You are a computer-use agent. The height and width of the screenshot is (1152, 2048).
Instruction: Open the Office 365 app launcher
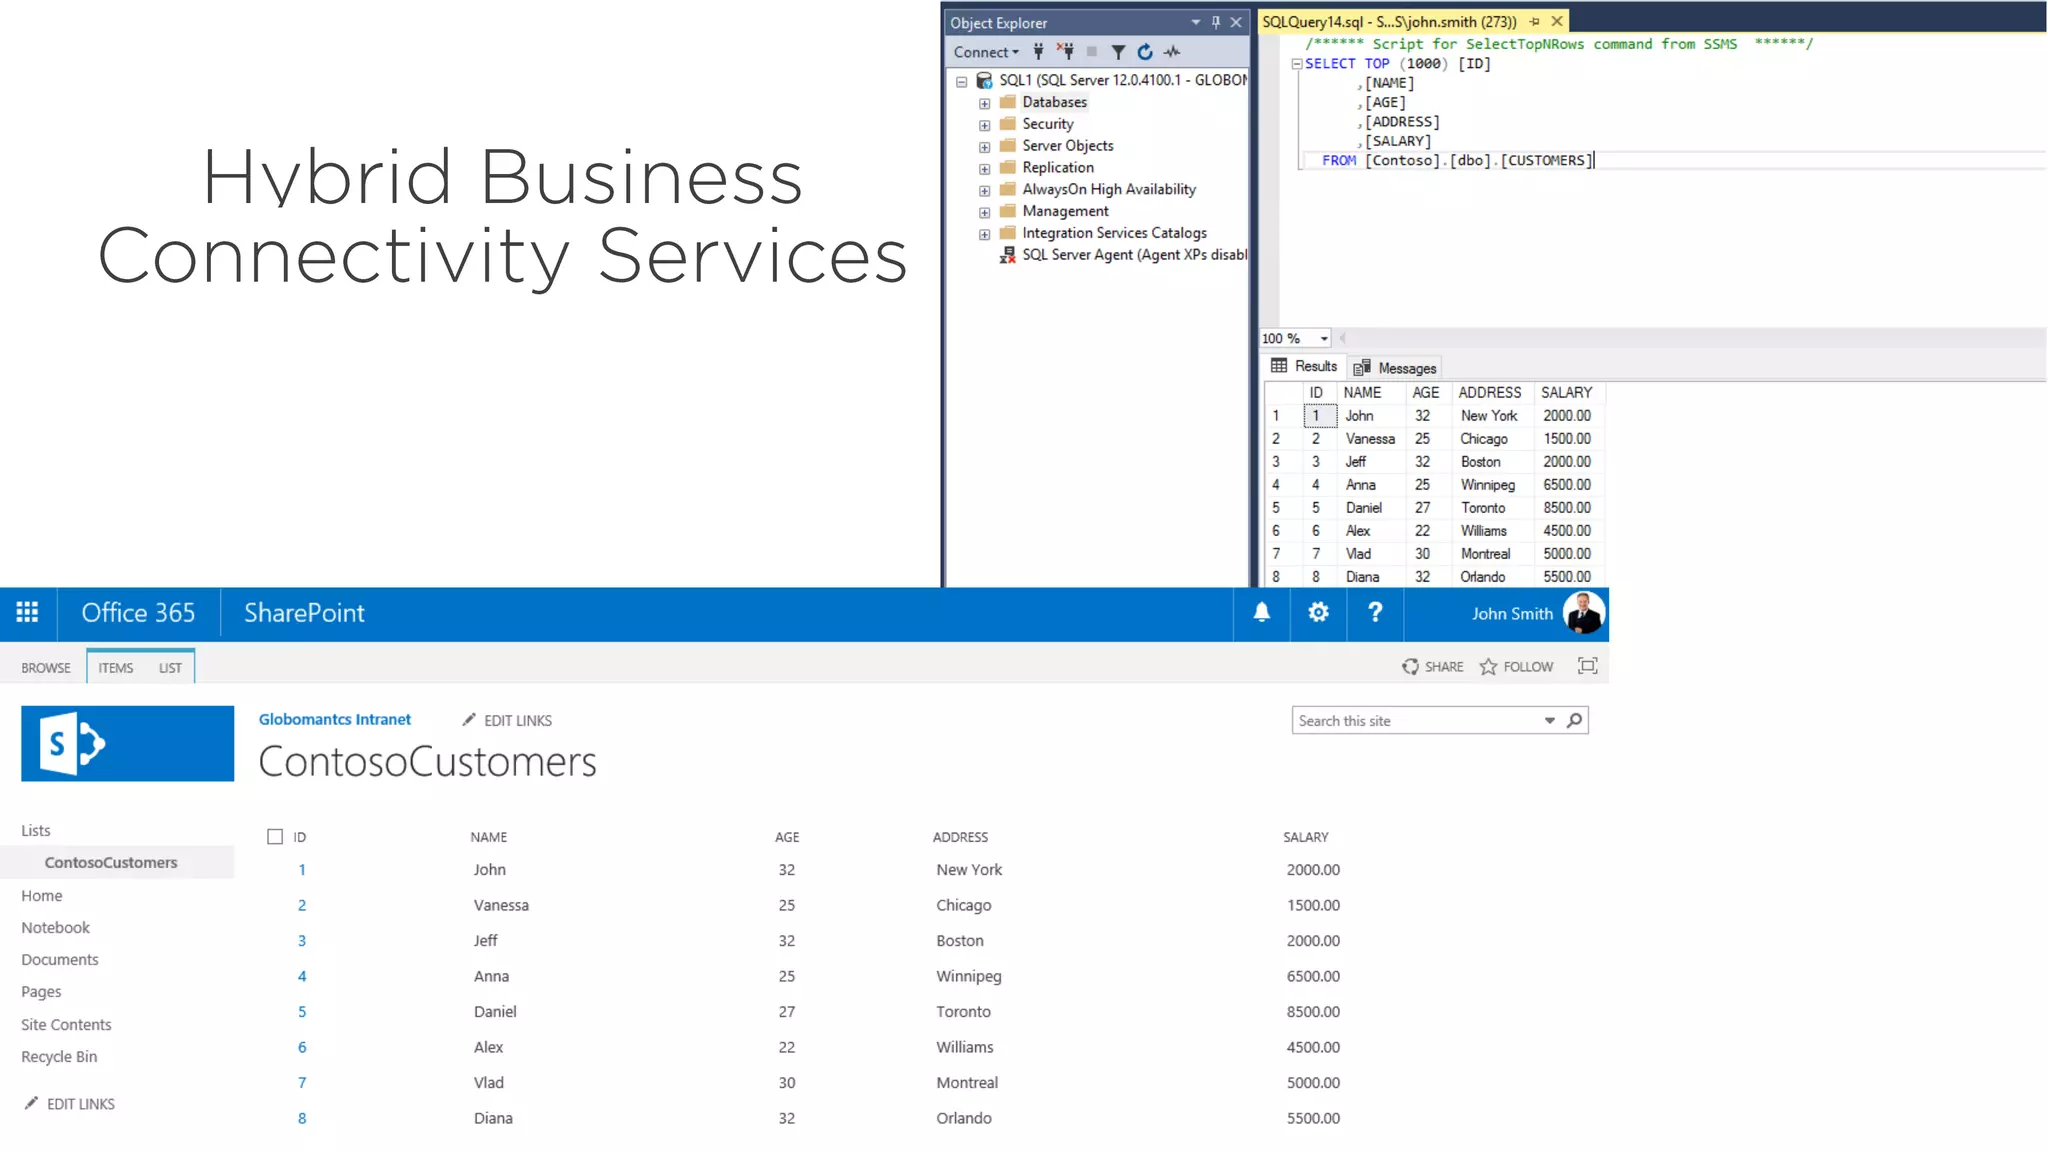[28, 613]
